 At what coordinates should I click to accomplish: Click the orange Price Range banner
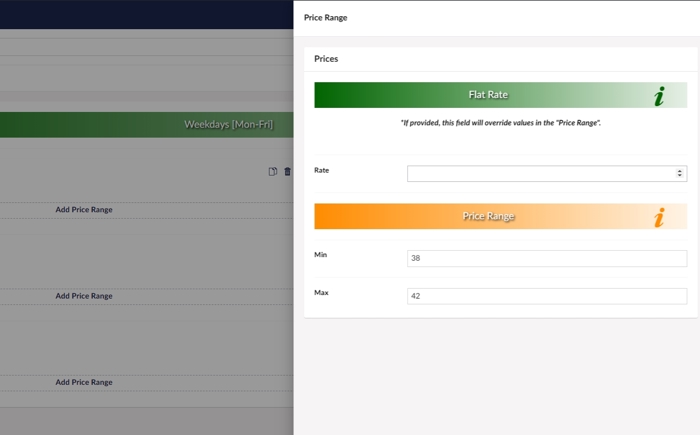[500, 216]
